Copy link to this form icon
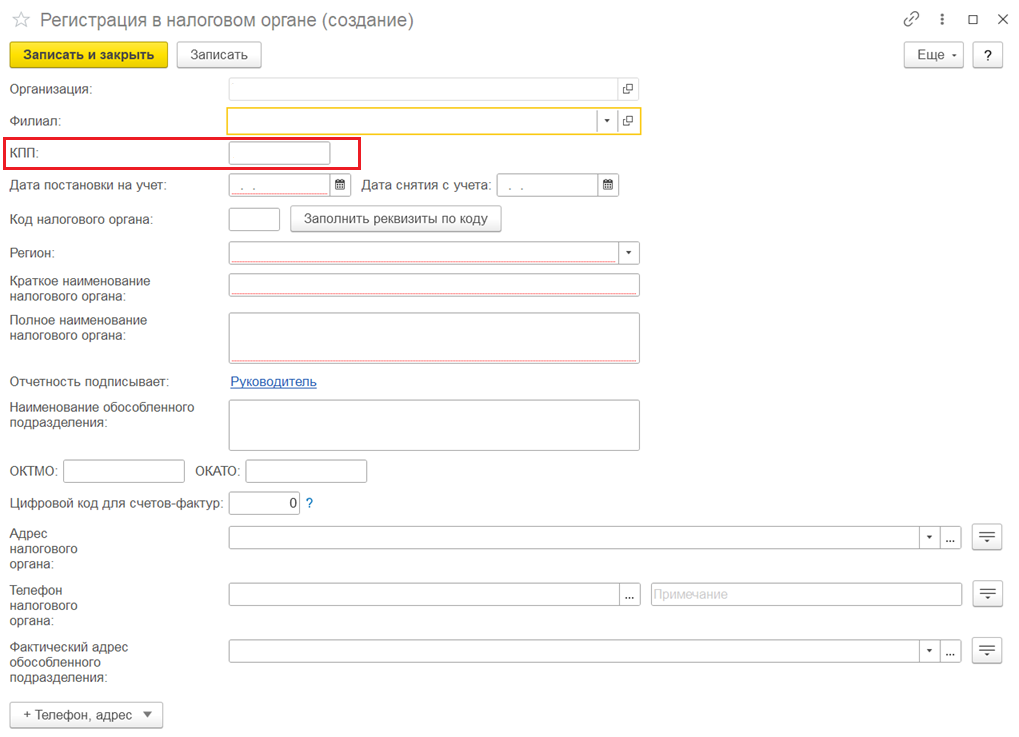The image size is (1019, 737). (x=911, y=19)
